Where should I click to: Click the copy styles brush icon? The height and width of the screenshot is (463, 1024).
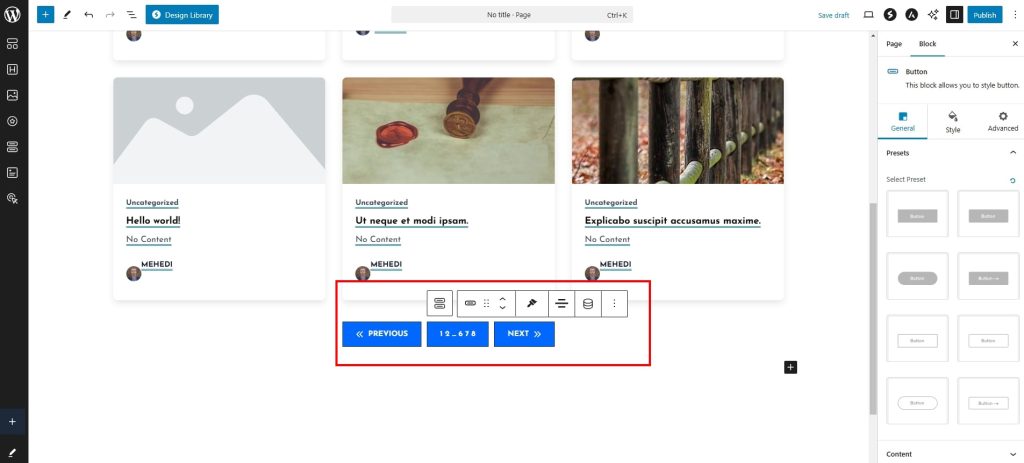point(531,303)
